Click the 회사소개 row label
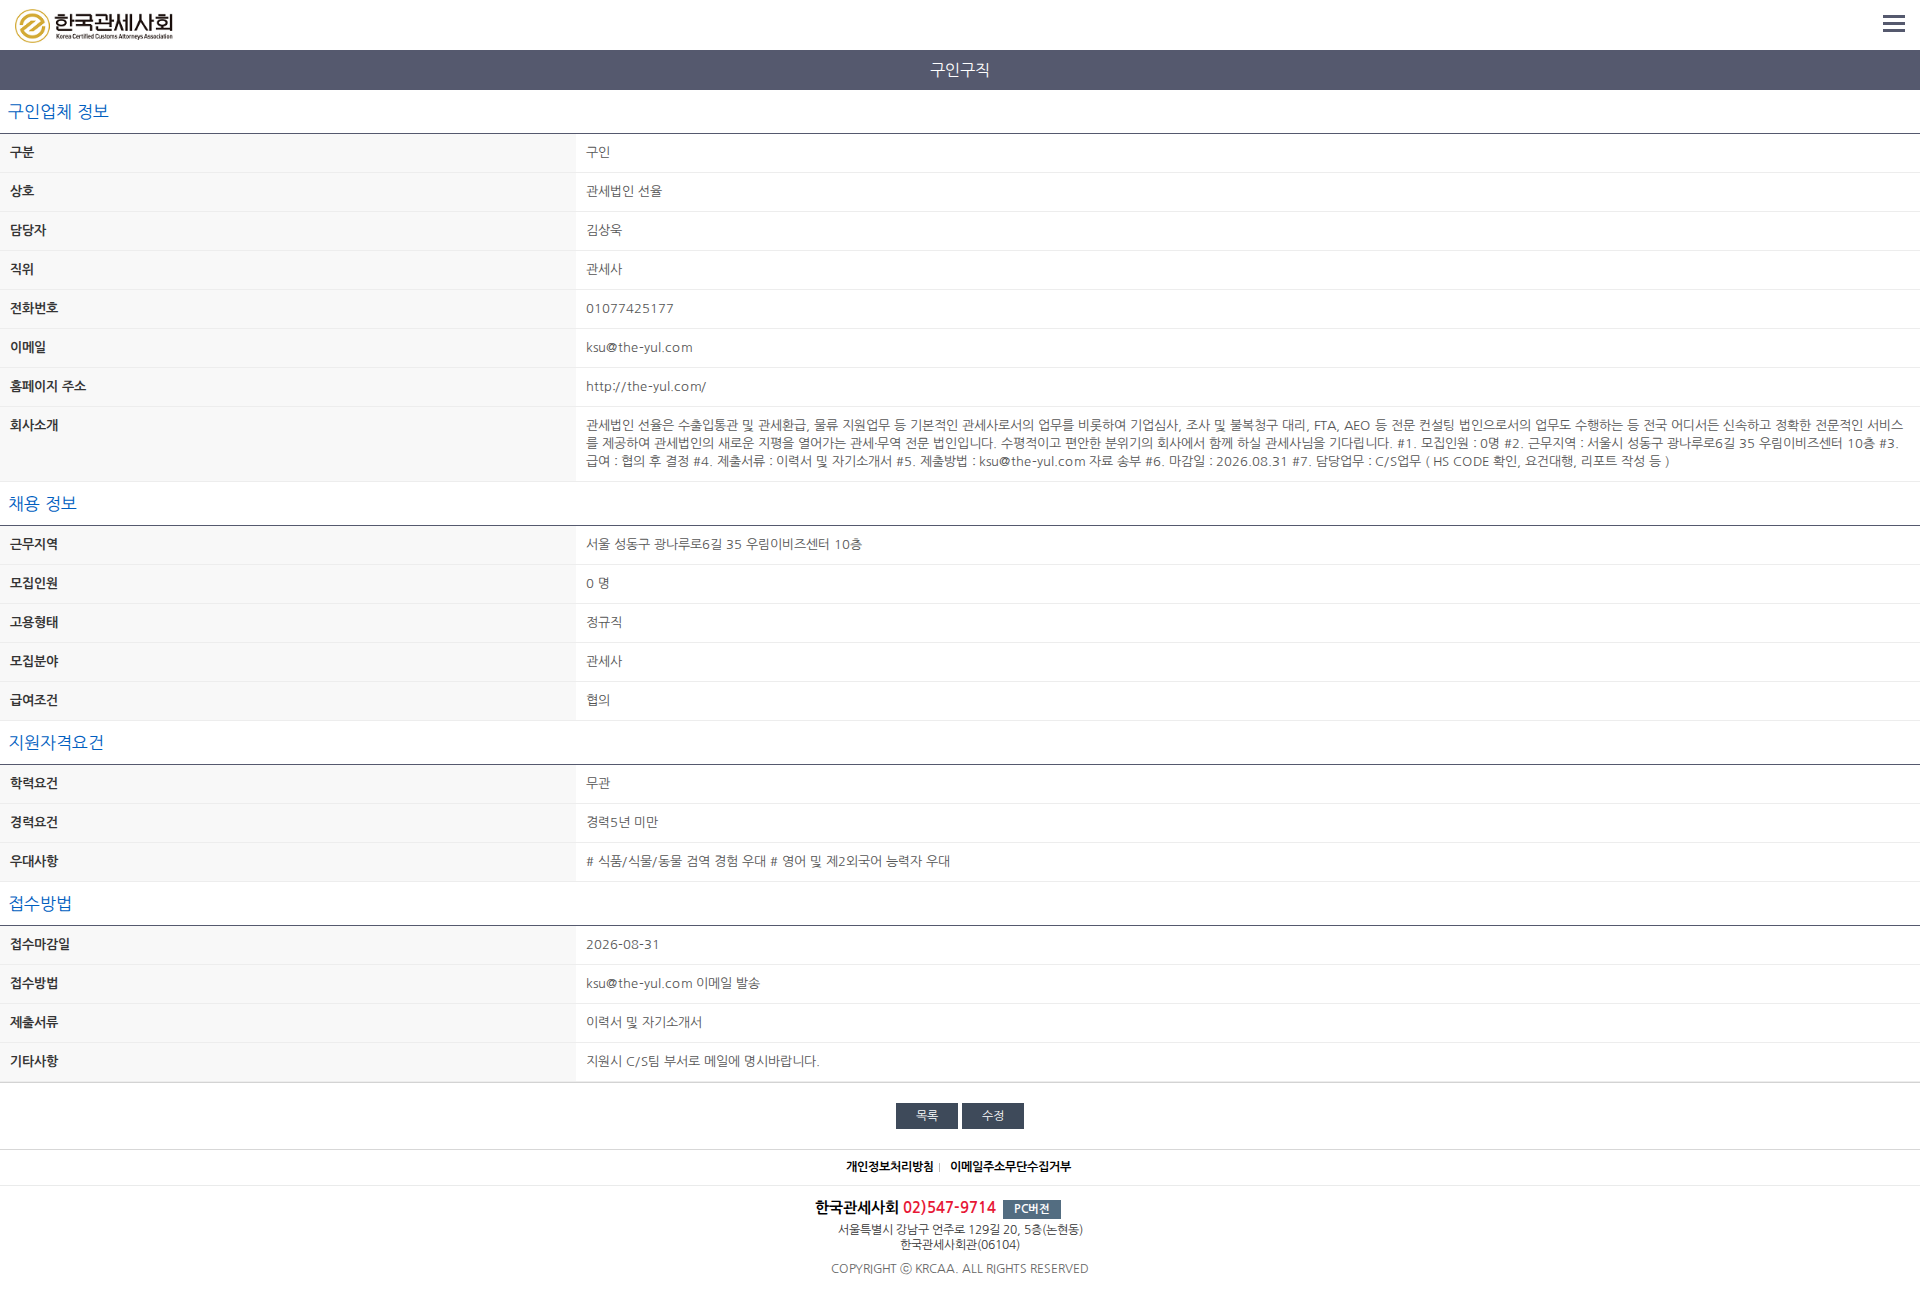Image resolution: width=1920 pixels, height=1290 pixels. point(34,426)
